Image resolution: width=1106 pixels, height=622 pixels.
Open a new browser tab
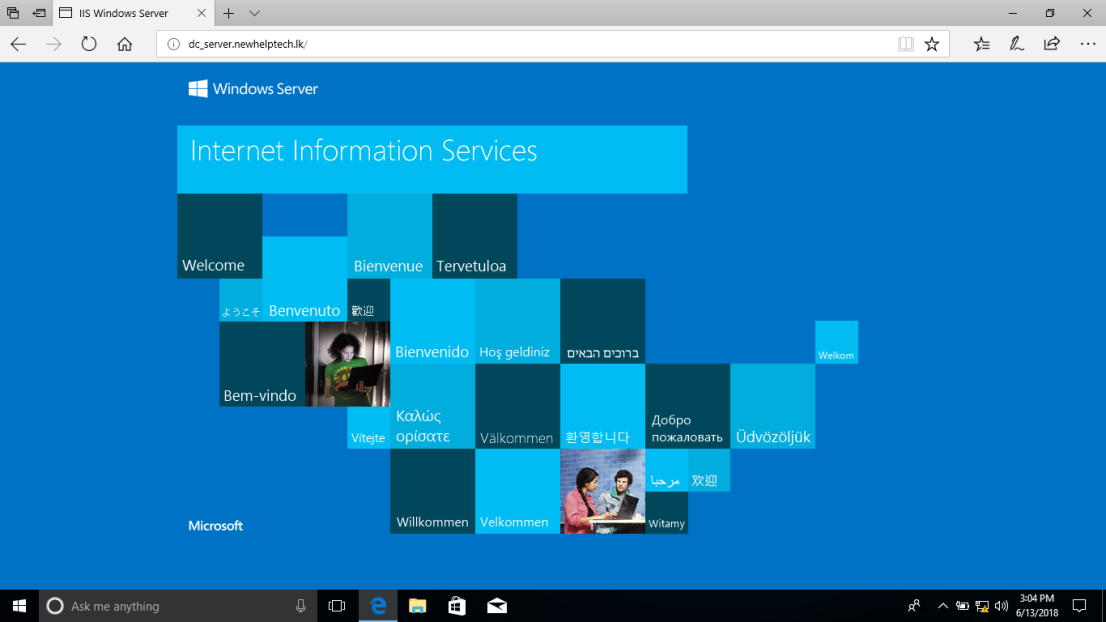[x=229, y=13]
